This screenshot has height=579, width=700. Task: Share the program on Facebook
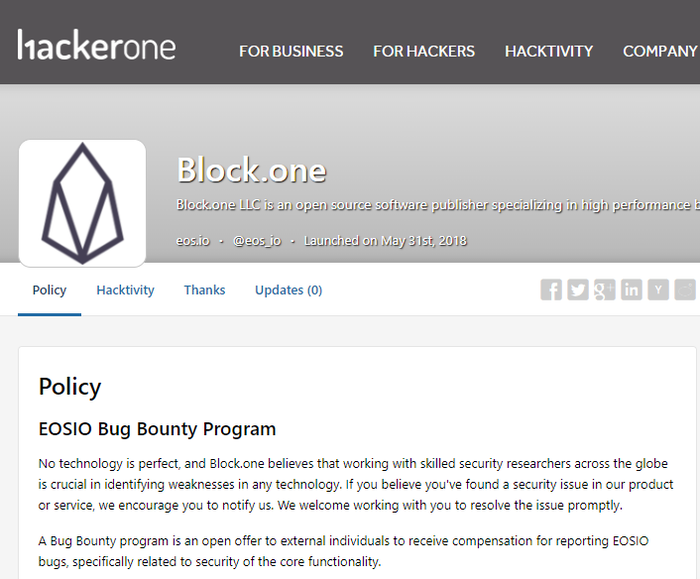(551, 290)
